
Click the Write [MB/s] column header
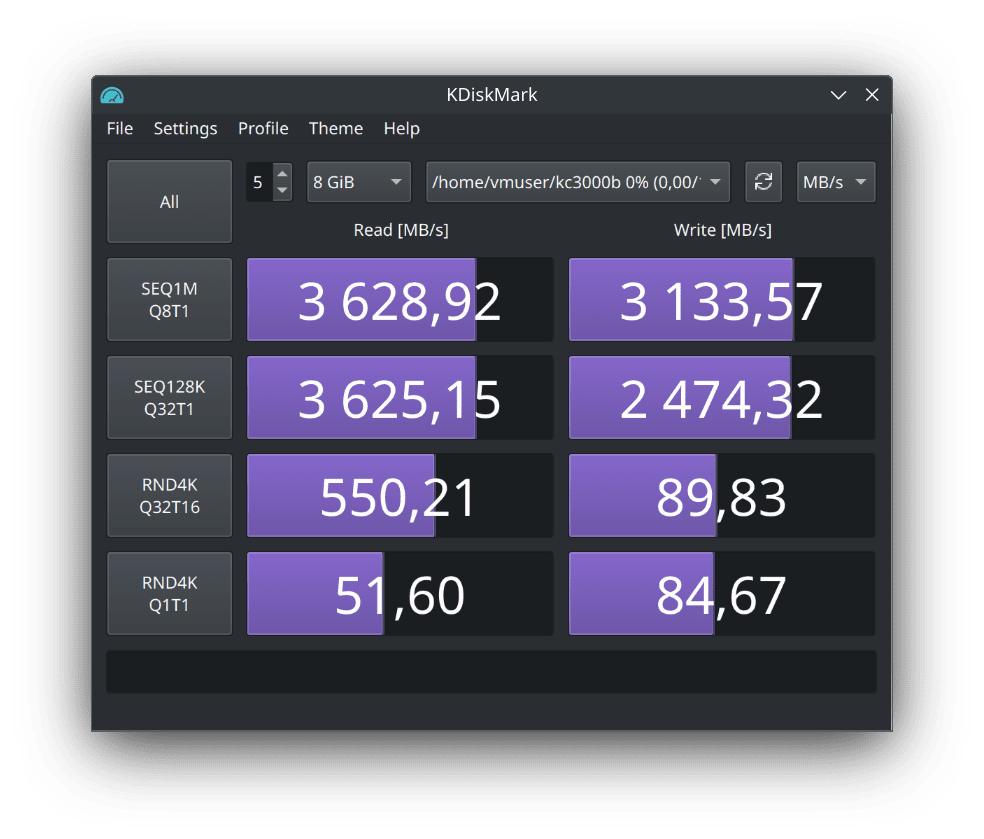722,230
